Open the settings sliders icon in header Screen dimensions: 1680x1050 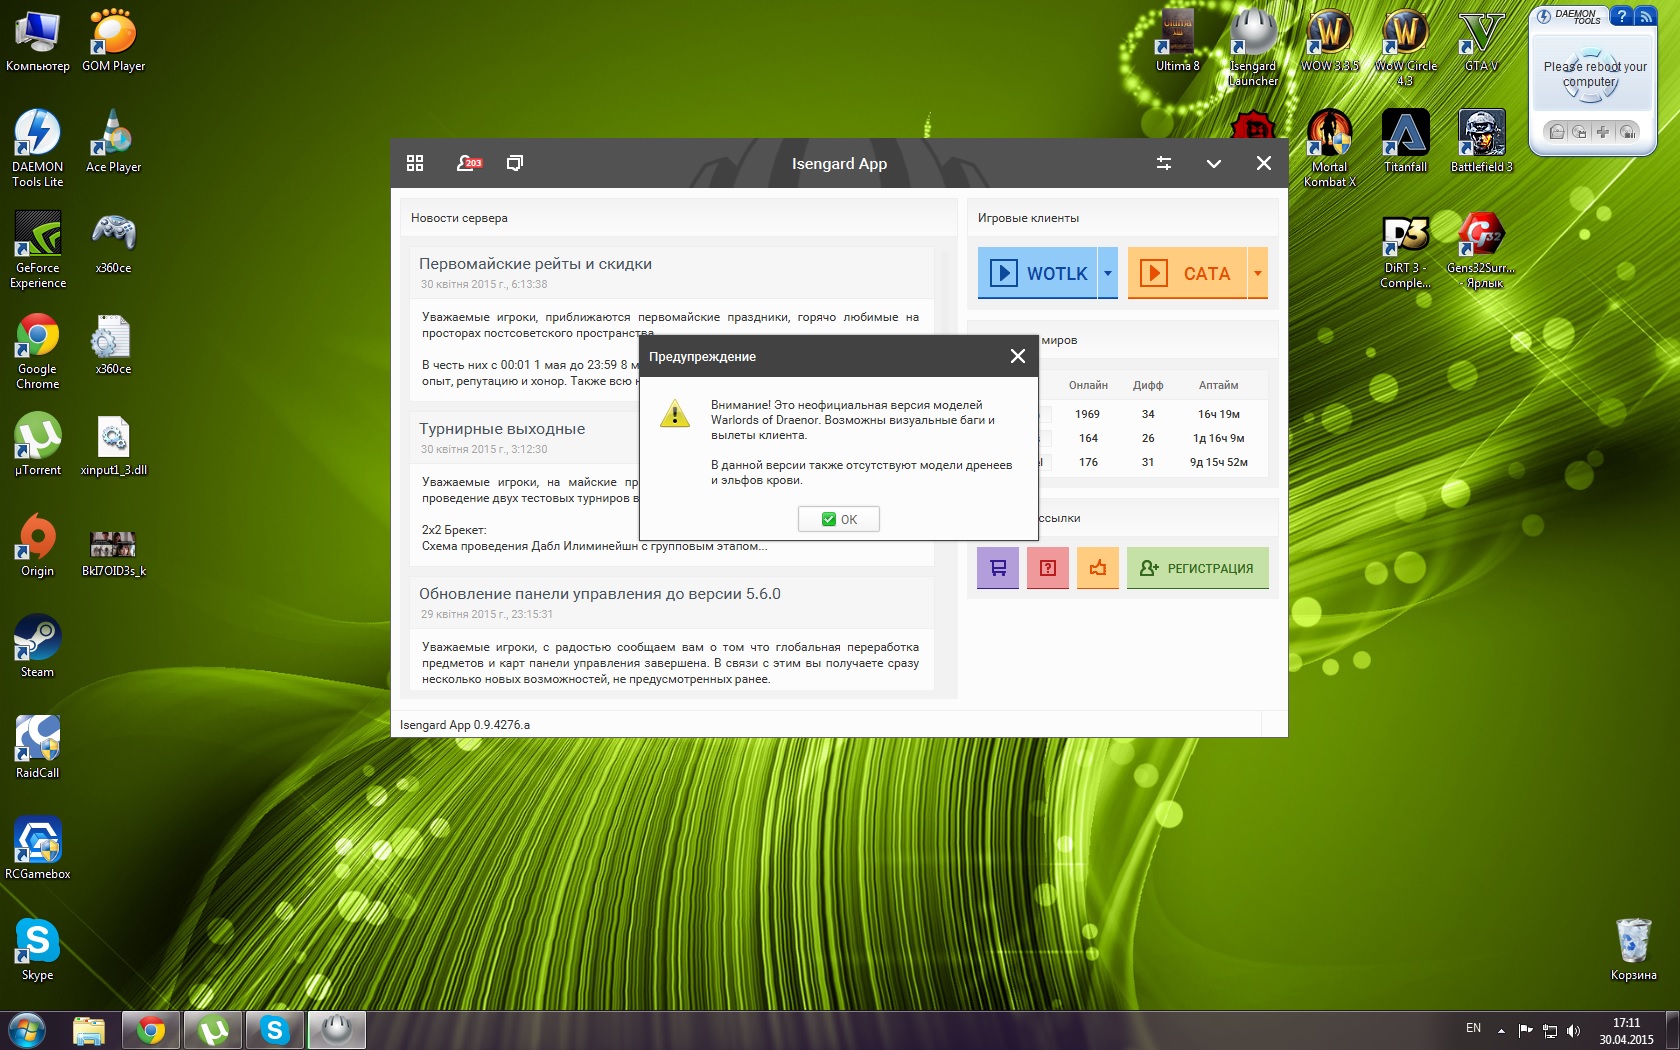tap(1164, 163)
